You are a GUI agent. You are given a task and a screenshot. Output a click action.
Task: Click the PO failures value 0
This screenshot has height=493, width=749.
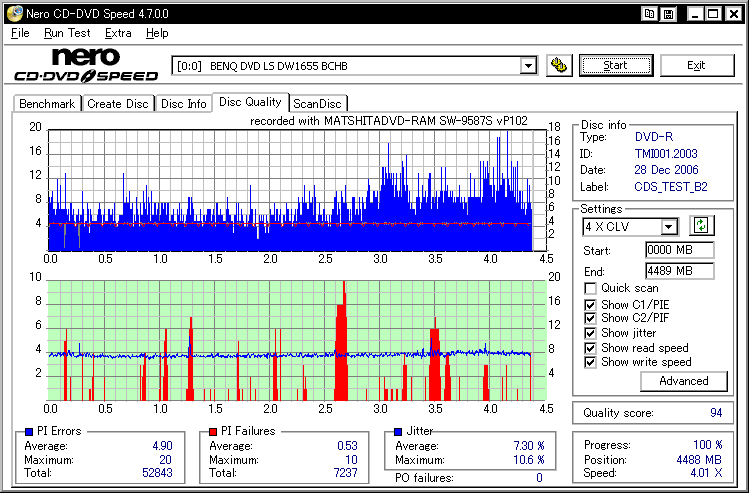pyautogui.click(x=539, y=478)
